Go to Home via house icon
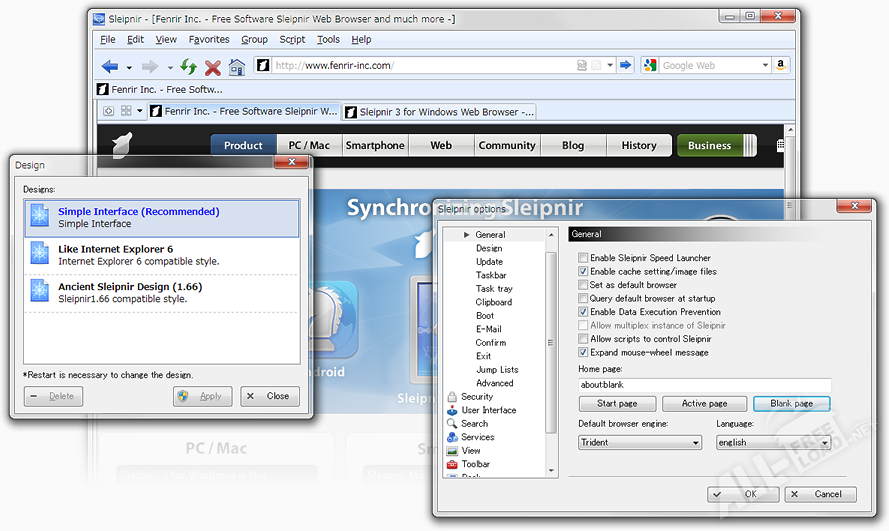Screen dimensions: 889x531 click(236, 67)
